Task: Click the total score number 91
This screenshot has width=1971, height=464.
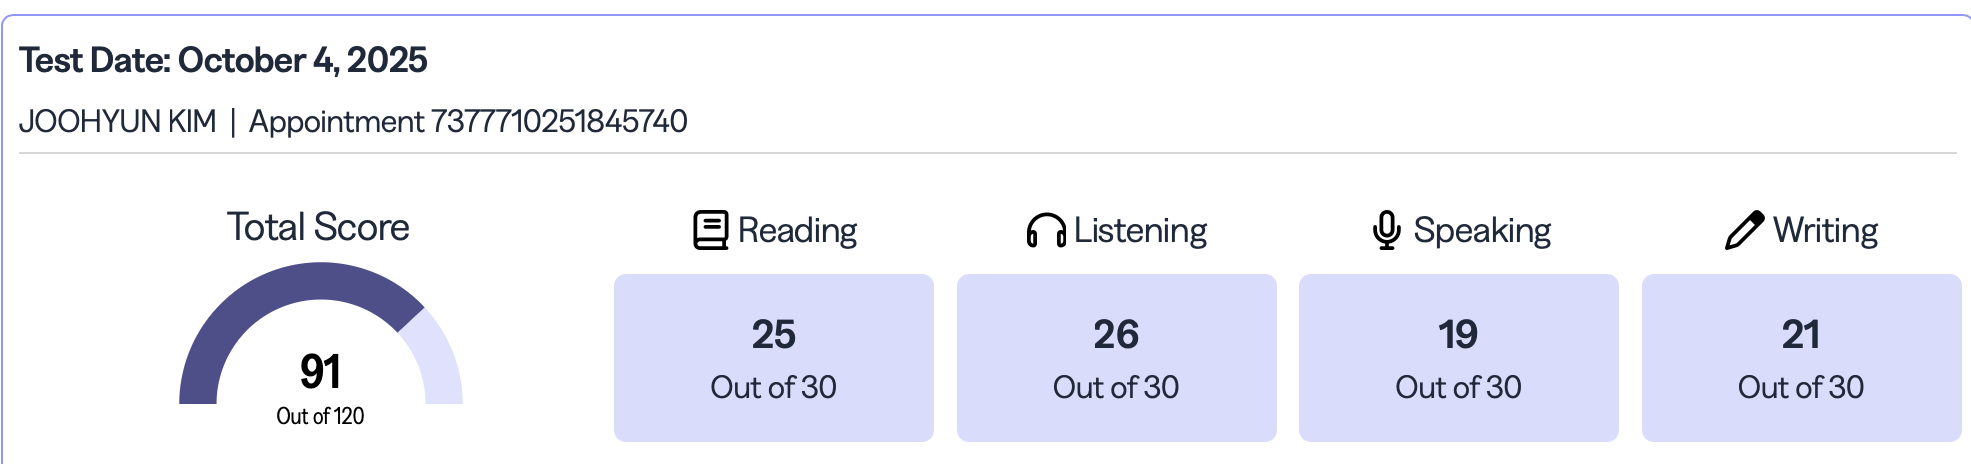Action: click(320, 372)
